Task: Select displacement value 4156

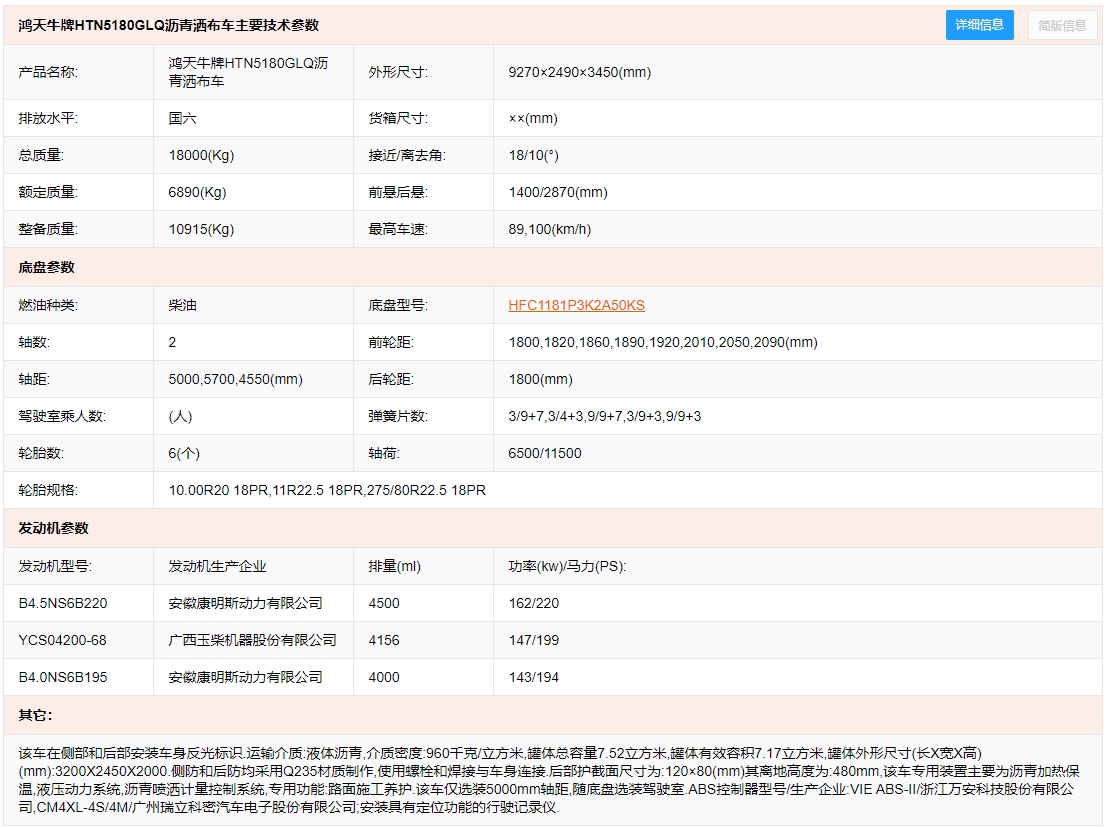Action: pyautogui.click(x=384, y=640)
